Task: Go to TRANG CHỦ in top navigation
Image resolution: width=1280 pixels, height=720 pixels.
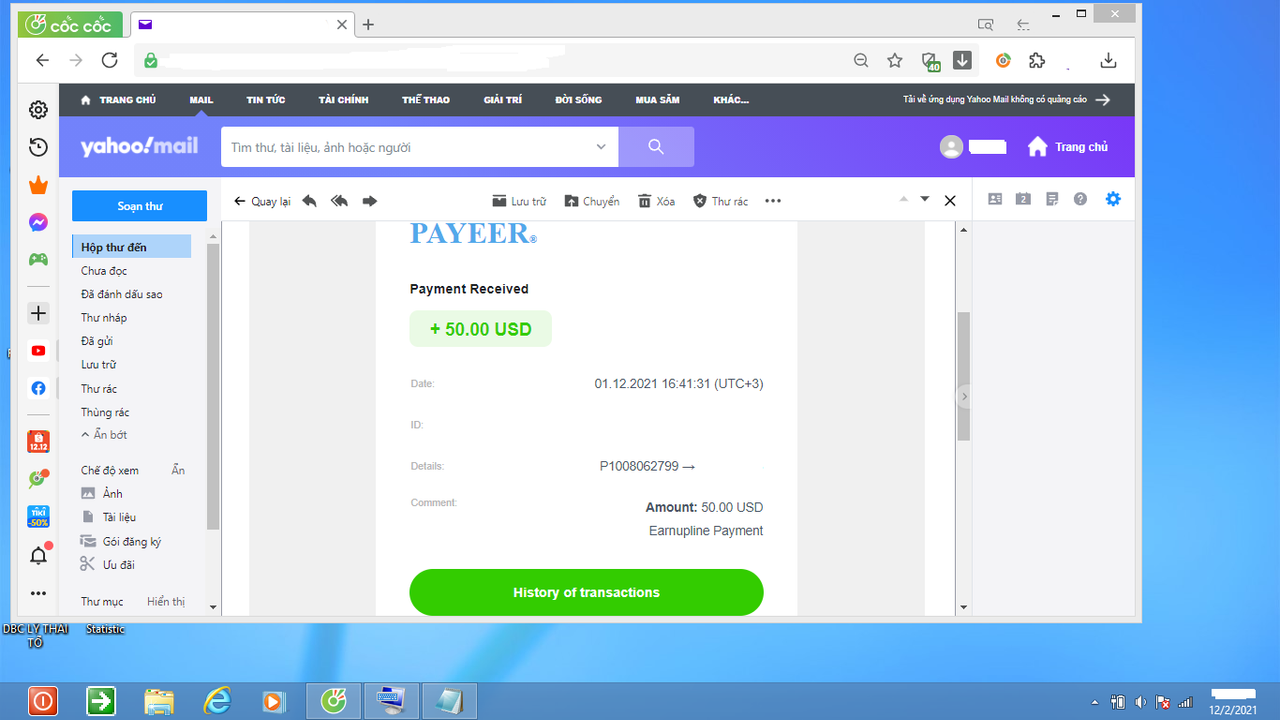Action: pyautogui.click(x=118, y=100)
